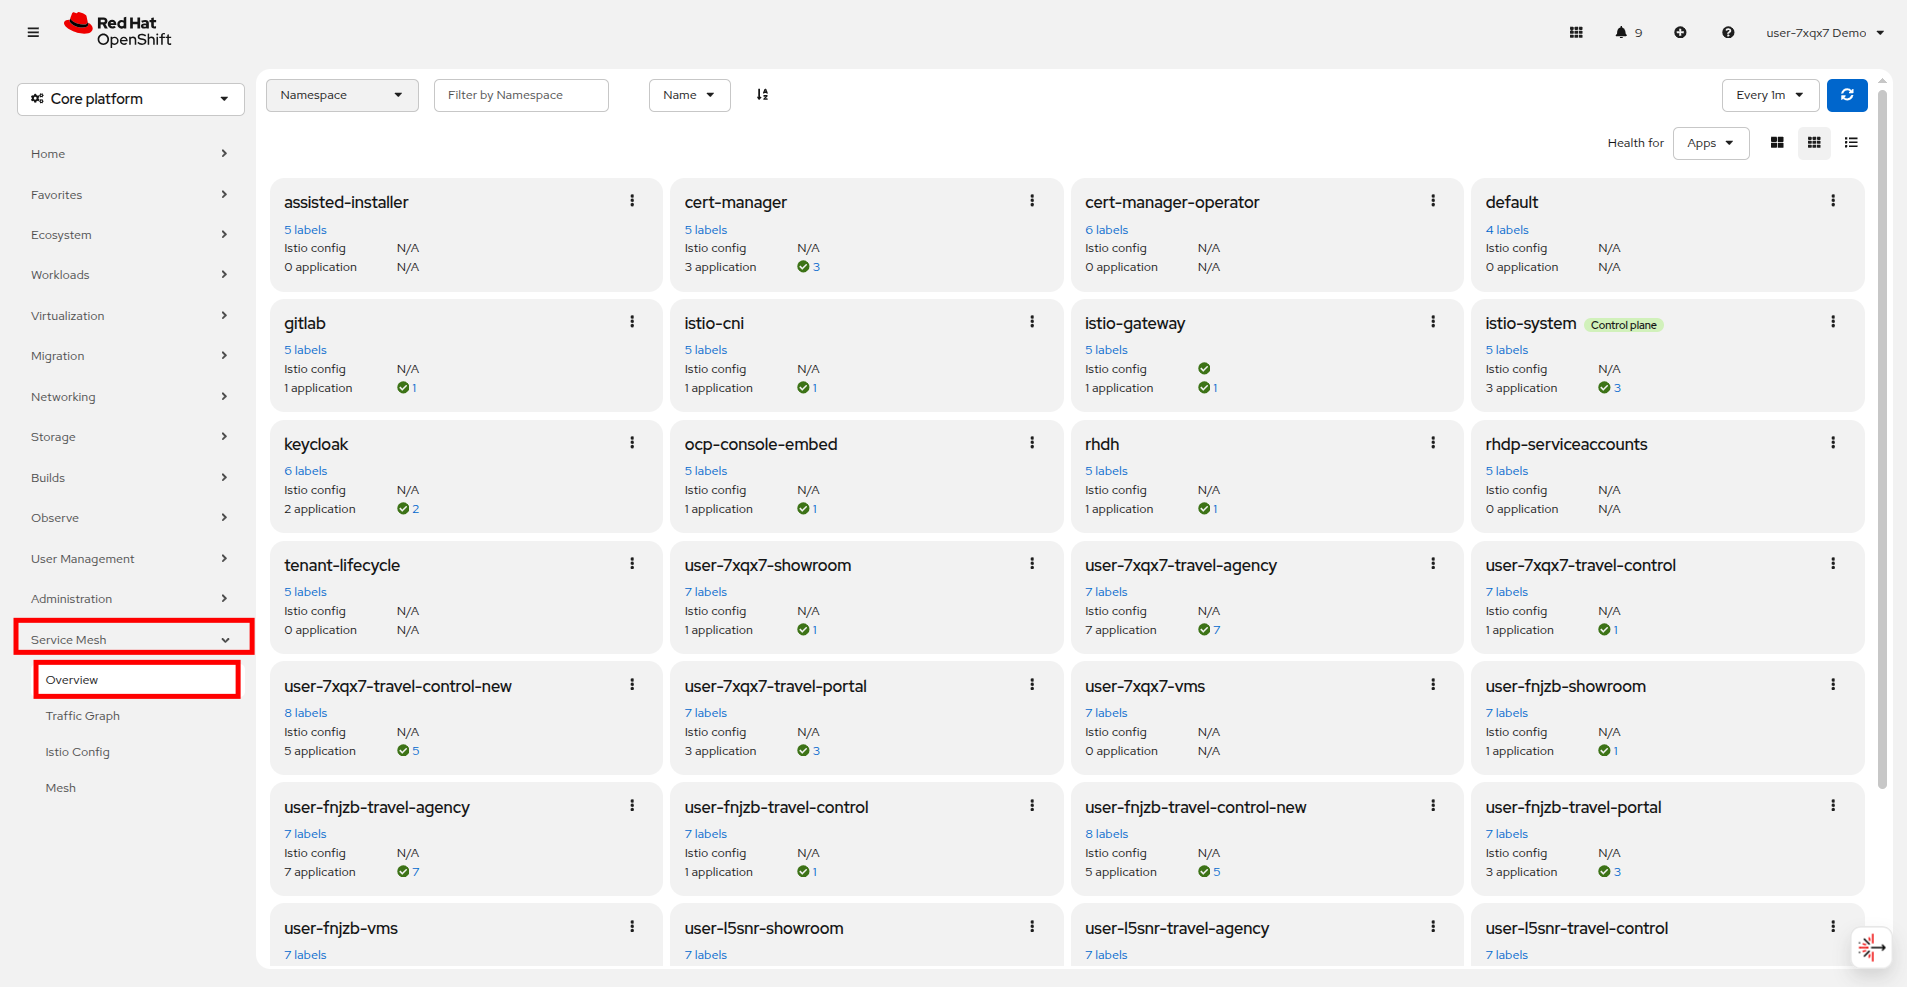Click the plus import icon in header

(1680, 33)
